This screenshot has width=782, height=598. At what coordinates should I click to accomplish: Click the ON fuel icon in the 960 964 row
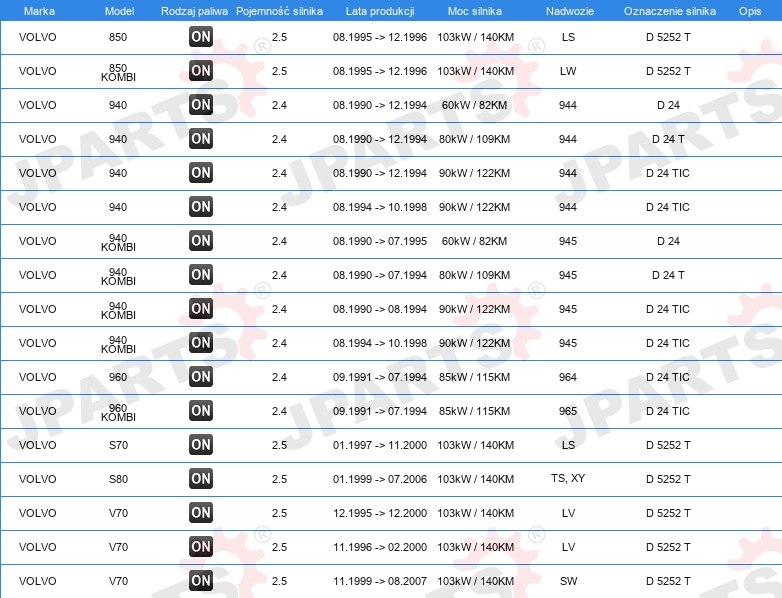point(201,377)
